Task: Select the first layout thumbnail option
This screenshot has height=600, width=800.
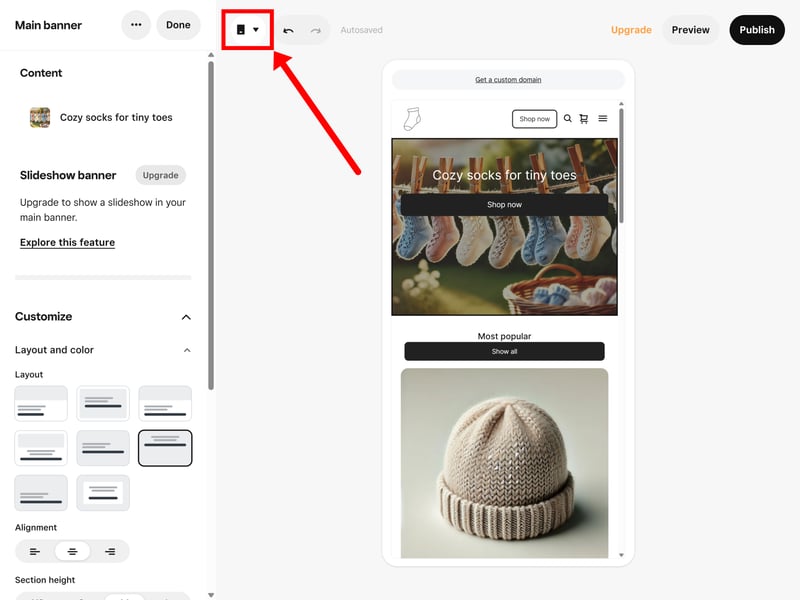Action: [41, 404]
